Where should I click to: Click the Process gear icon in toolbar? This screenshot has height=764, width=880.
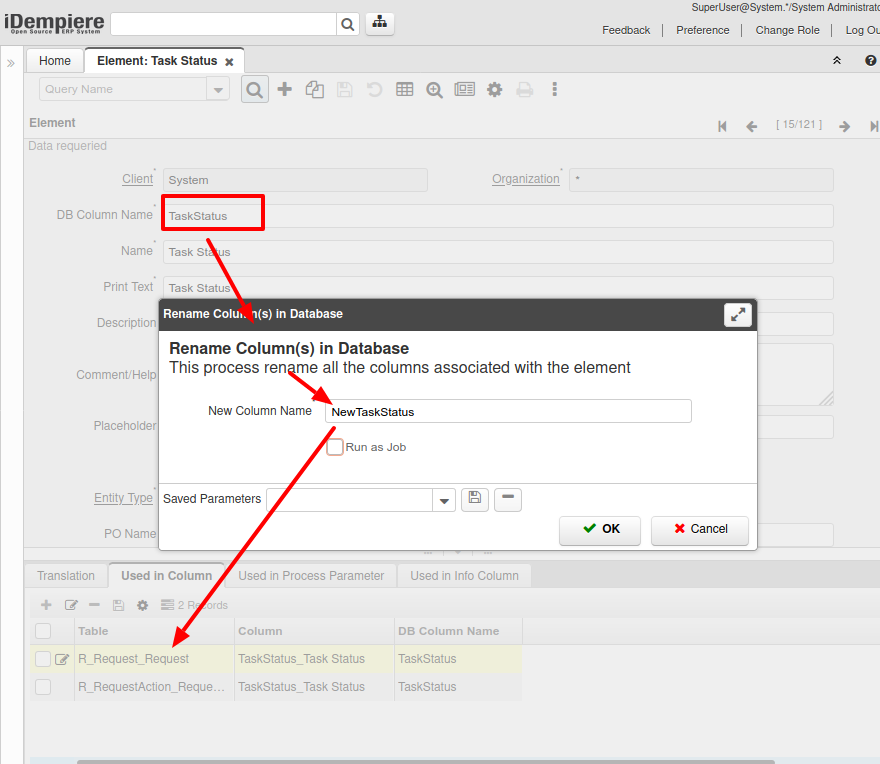494,89
